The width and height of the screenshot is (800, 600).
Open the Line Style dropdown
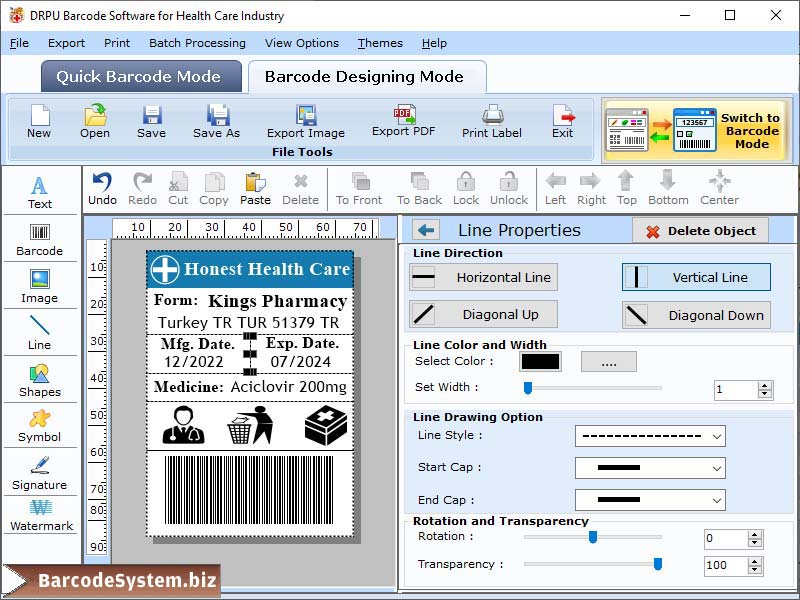click(x=650, y=436)
